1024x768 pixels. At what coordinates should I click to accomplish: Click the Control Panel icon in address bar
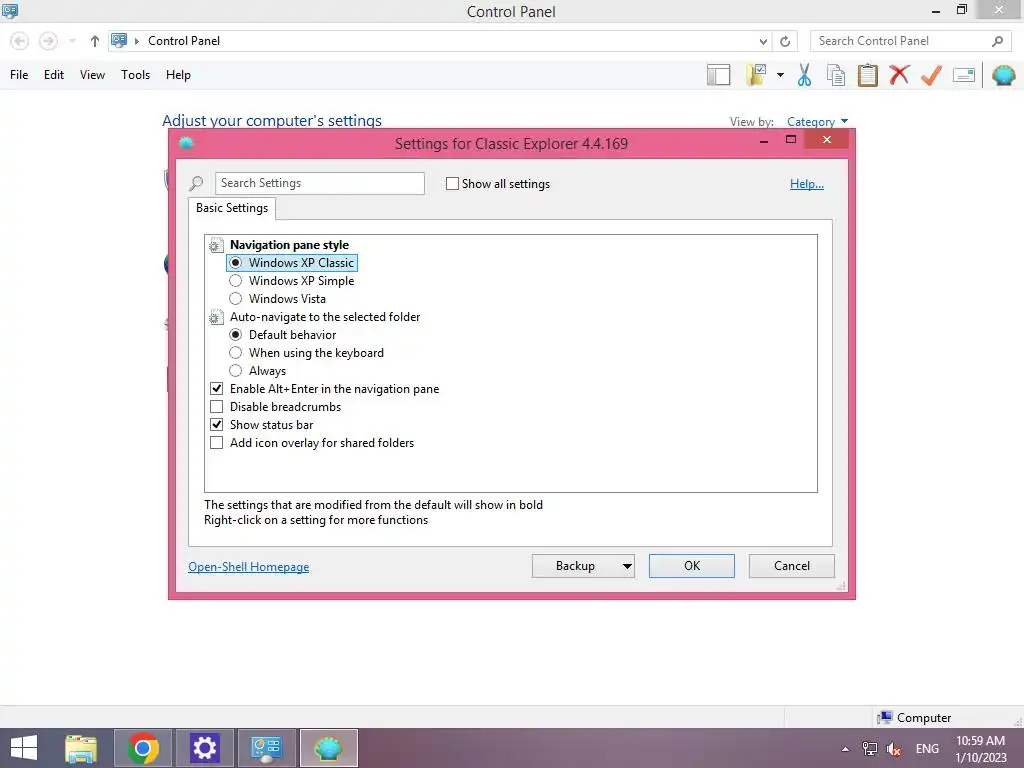pyautogui.click(x=119, y=40)
